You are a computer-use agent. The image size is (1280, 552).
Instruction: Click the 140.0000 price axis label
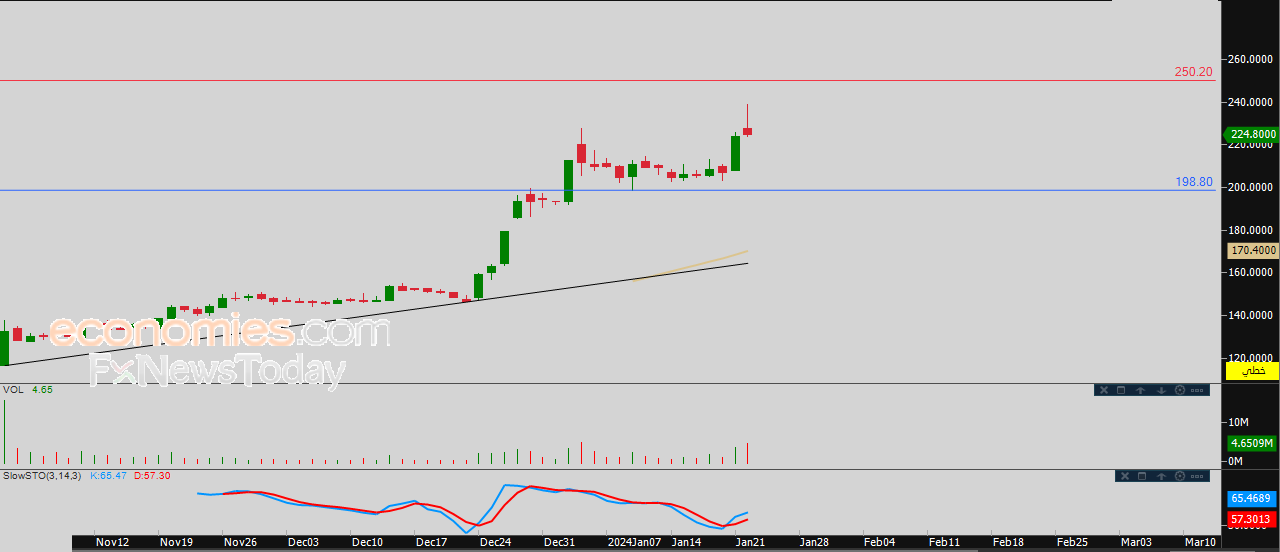point(1251,315)
